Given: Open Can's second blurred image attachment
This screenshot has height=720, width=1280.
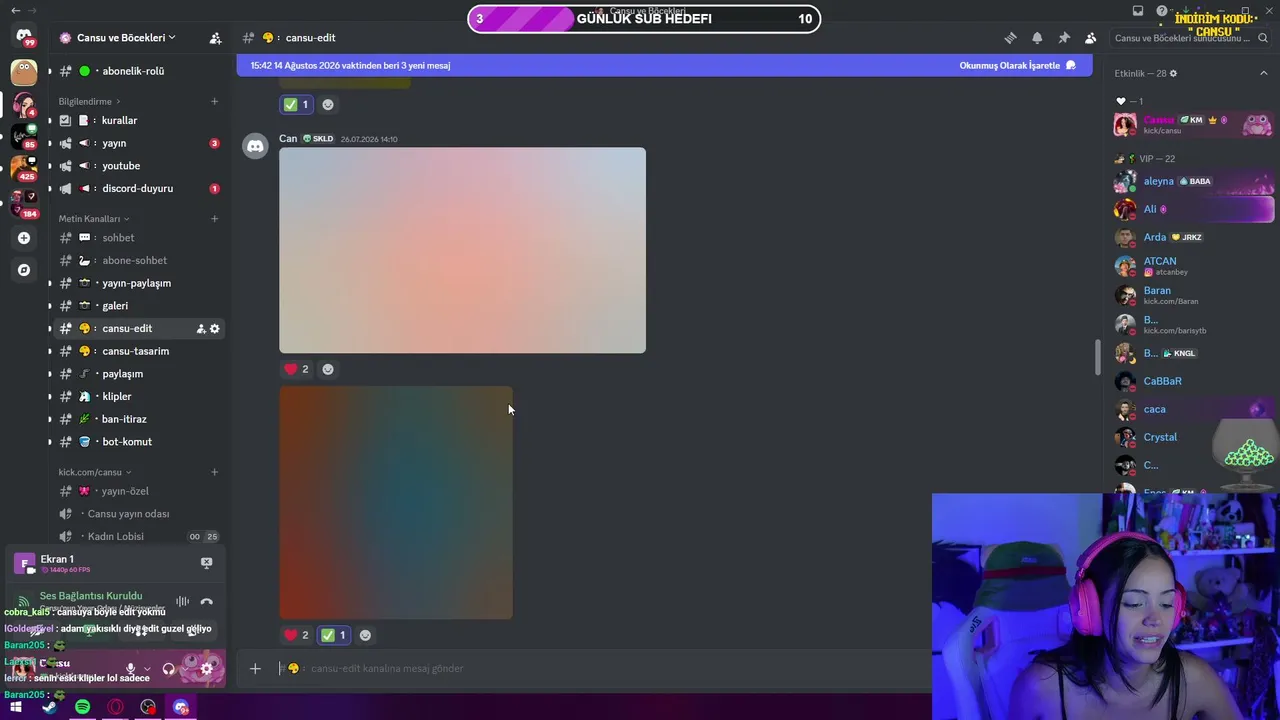Looking at the screenshot, I should pyautogui.click(x=396, y=503).
